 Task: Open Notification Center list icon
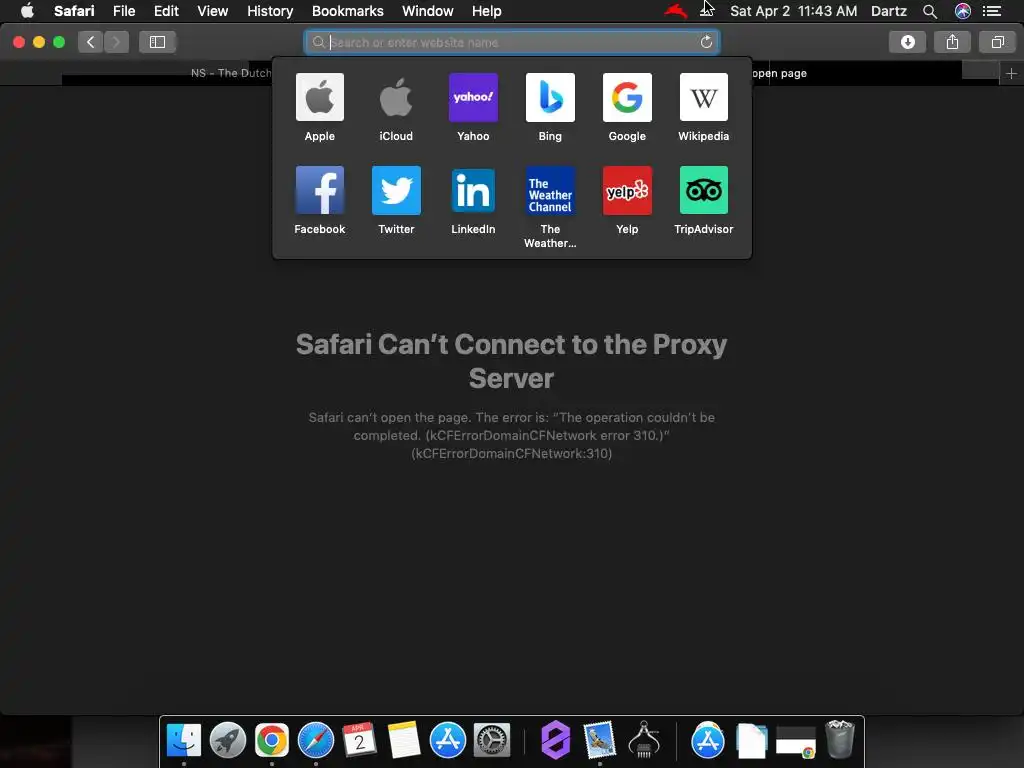click(991, 11)
